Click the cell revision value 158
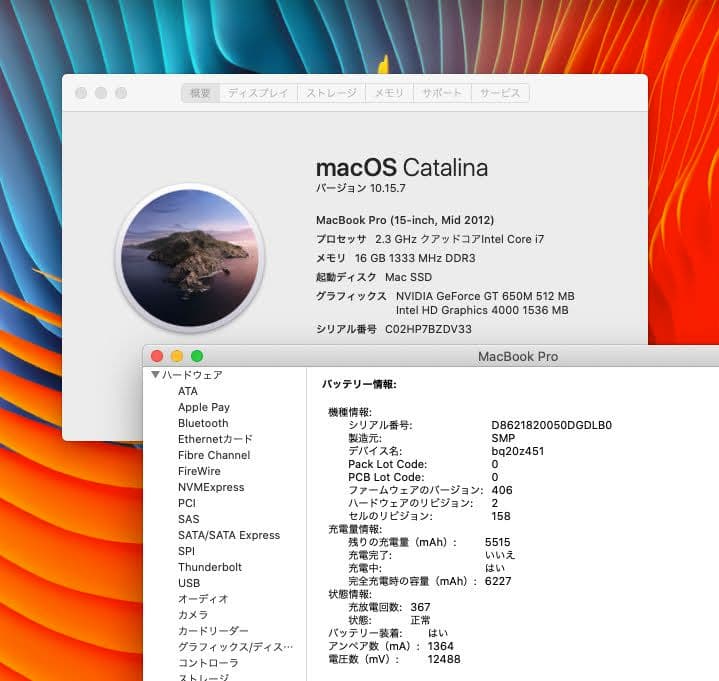Viewport: 719px width, 681px height. coord(501,516)
